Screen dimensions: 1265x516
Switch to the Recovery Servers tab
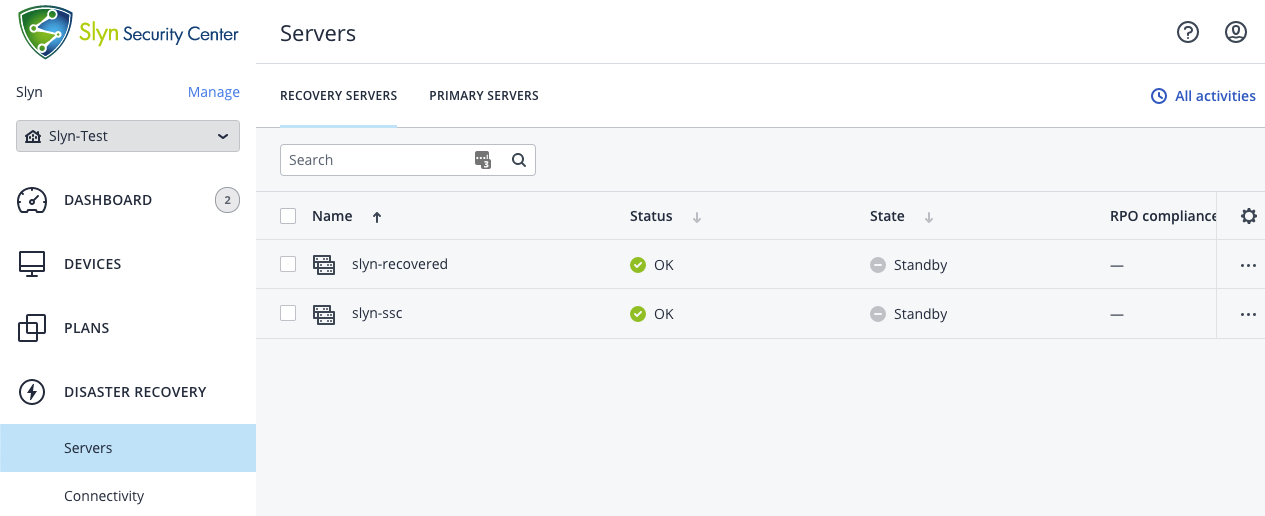[339, 96]
